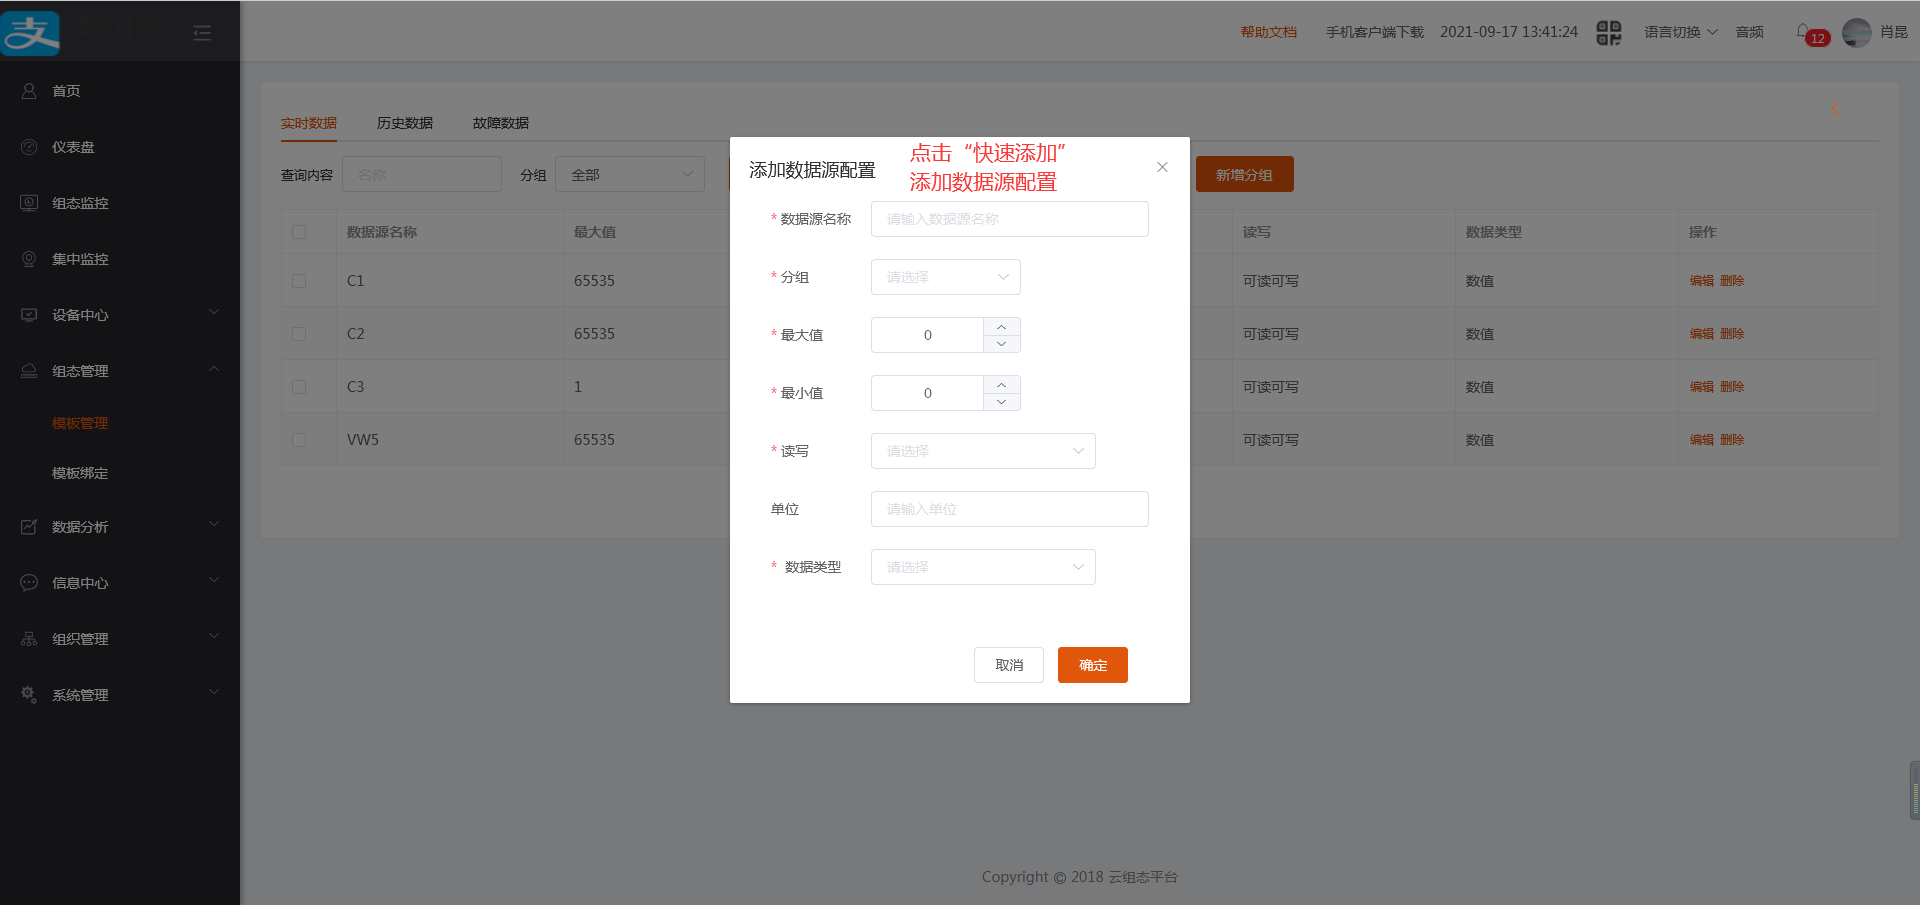The width and height of the screenshot is (1920, 905).
Task: Open the 手机客户端下载 link
Action: point(1375,32)
